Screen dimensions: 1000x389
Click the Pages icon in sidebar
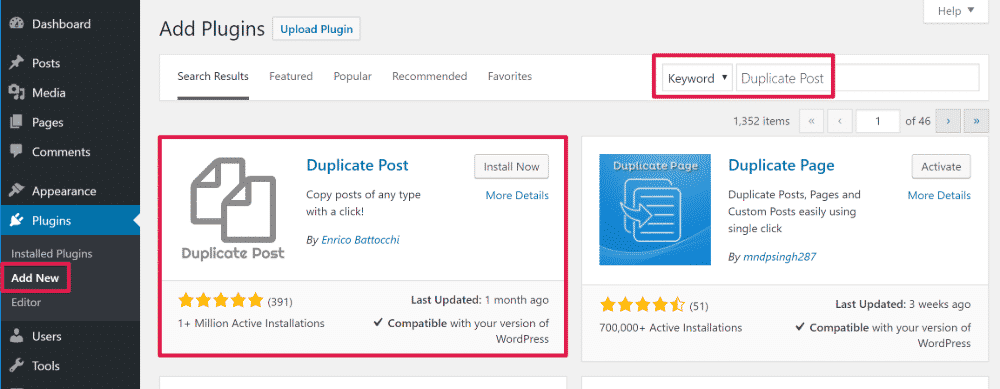click(x=17, y=122)
